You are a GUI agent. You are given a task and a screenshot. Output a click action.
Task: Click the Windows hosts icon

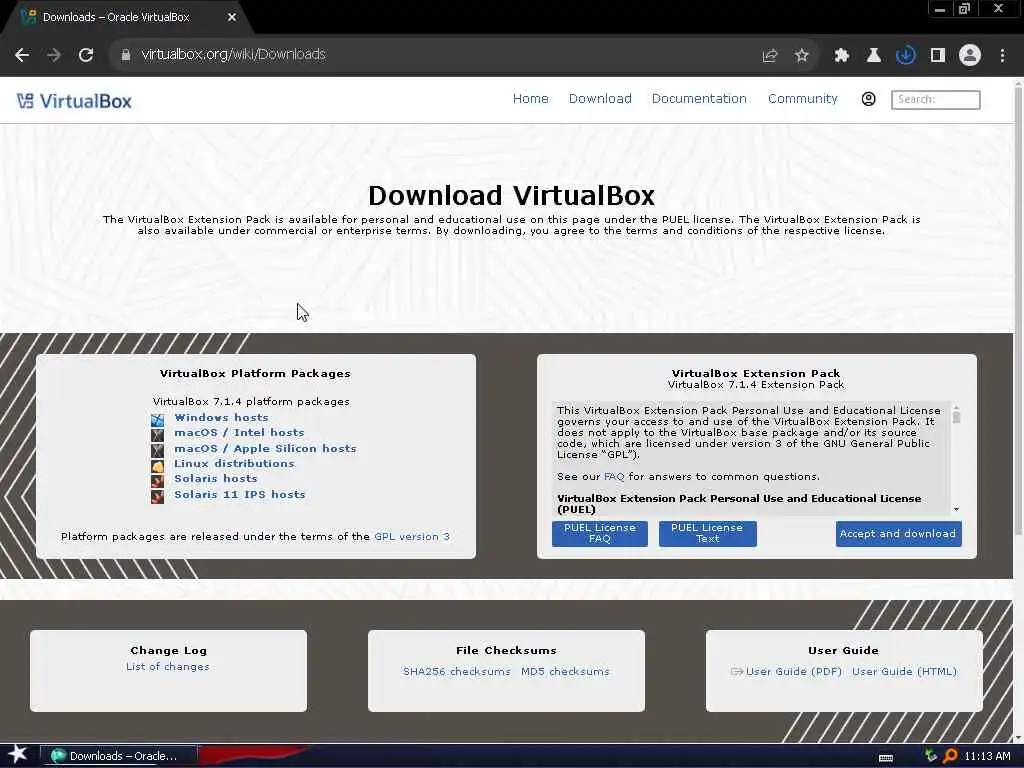pyautogui.click(x=157, y=419)
